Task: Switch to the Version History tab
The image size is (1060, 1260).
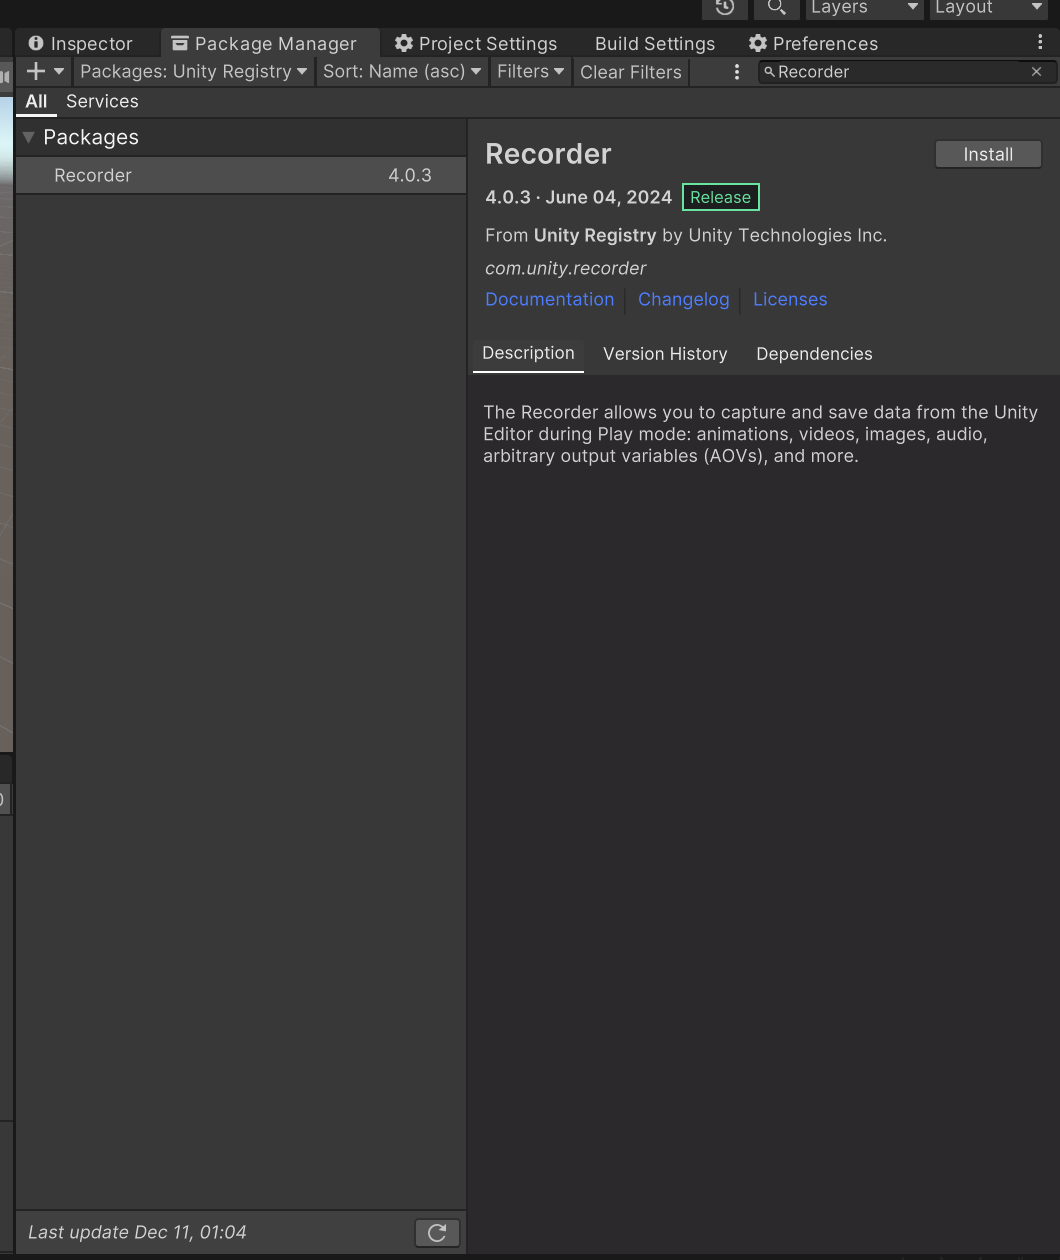Action: (x=665, y=353)
